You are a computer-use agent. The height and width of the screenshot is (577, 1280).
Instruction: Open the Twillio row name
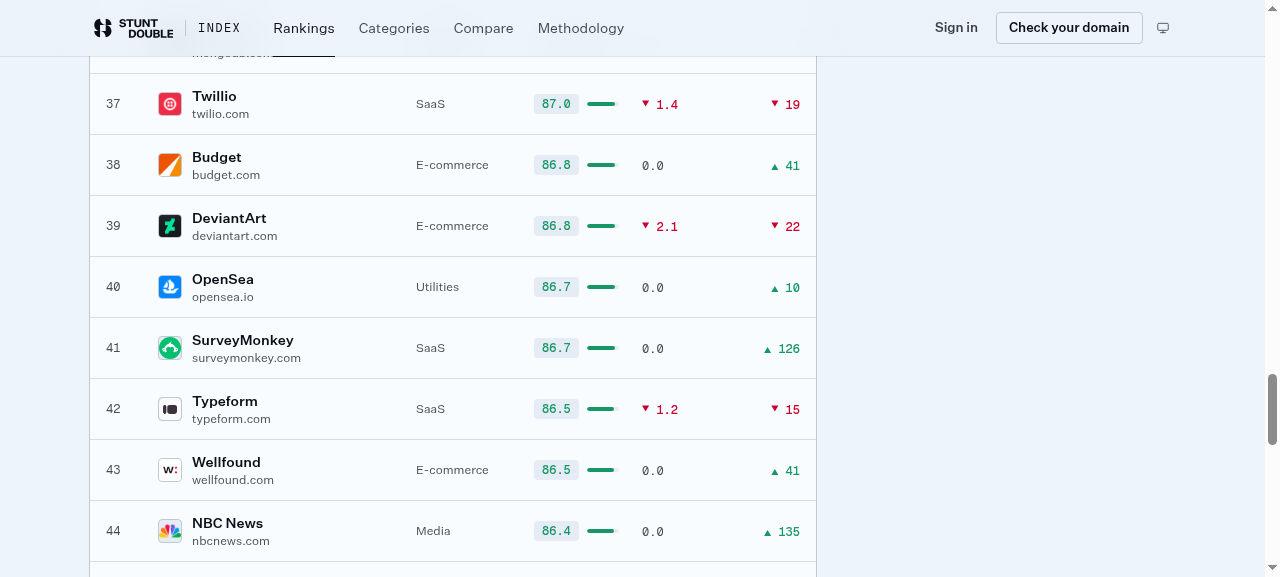(x=214, y=96)
